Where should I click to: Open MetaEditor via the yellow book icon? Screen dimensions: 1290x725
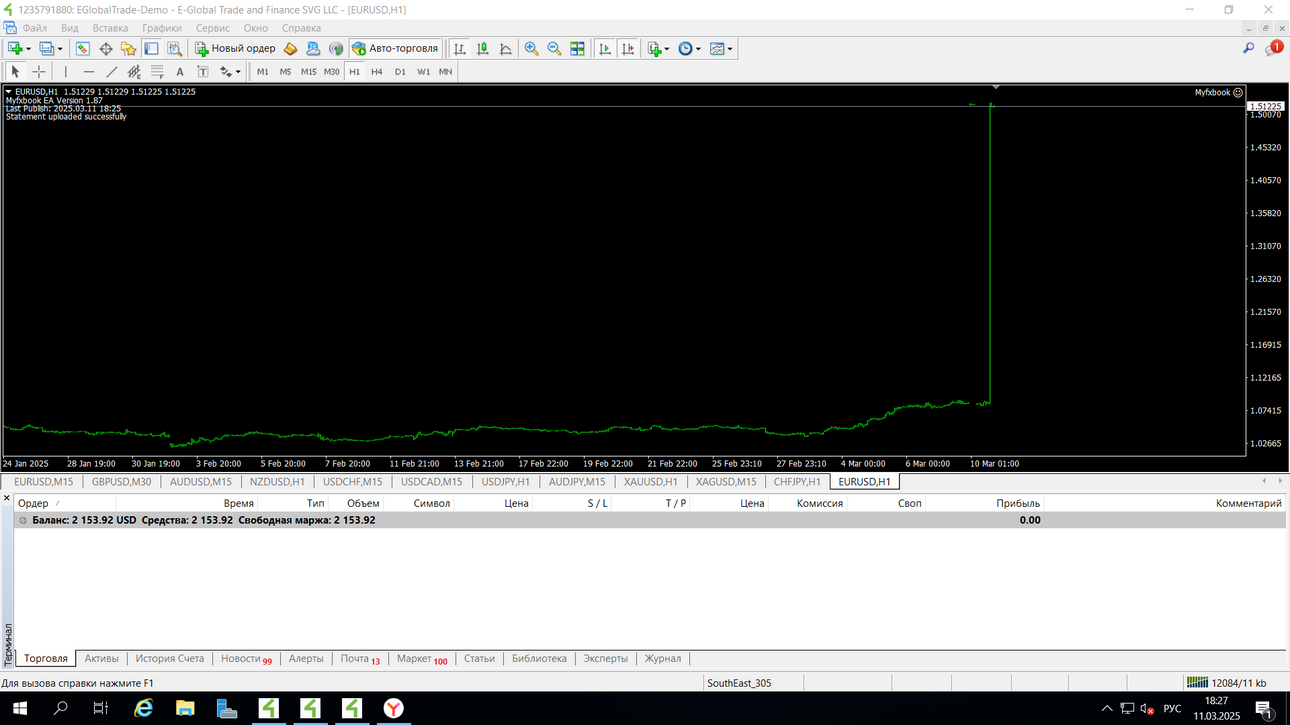290,48
